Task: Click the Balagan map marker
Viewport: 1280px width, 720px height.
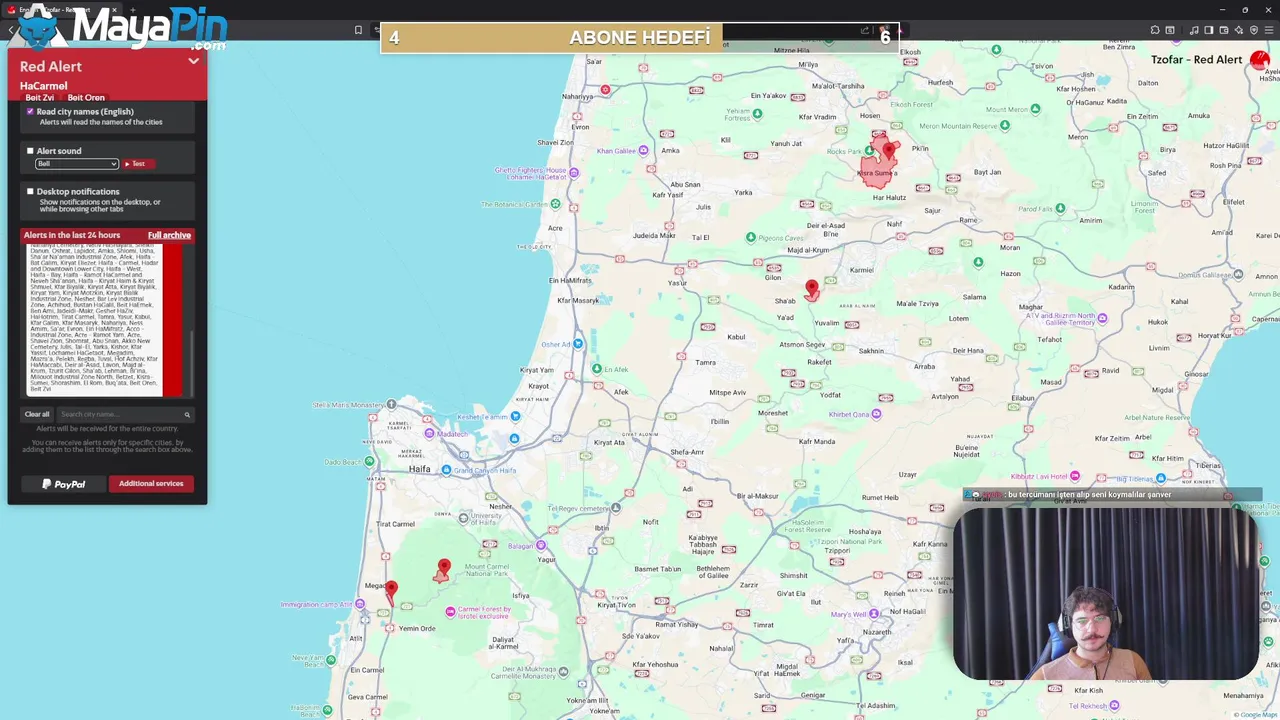Action: (541, 546)
